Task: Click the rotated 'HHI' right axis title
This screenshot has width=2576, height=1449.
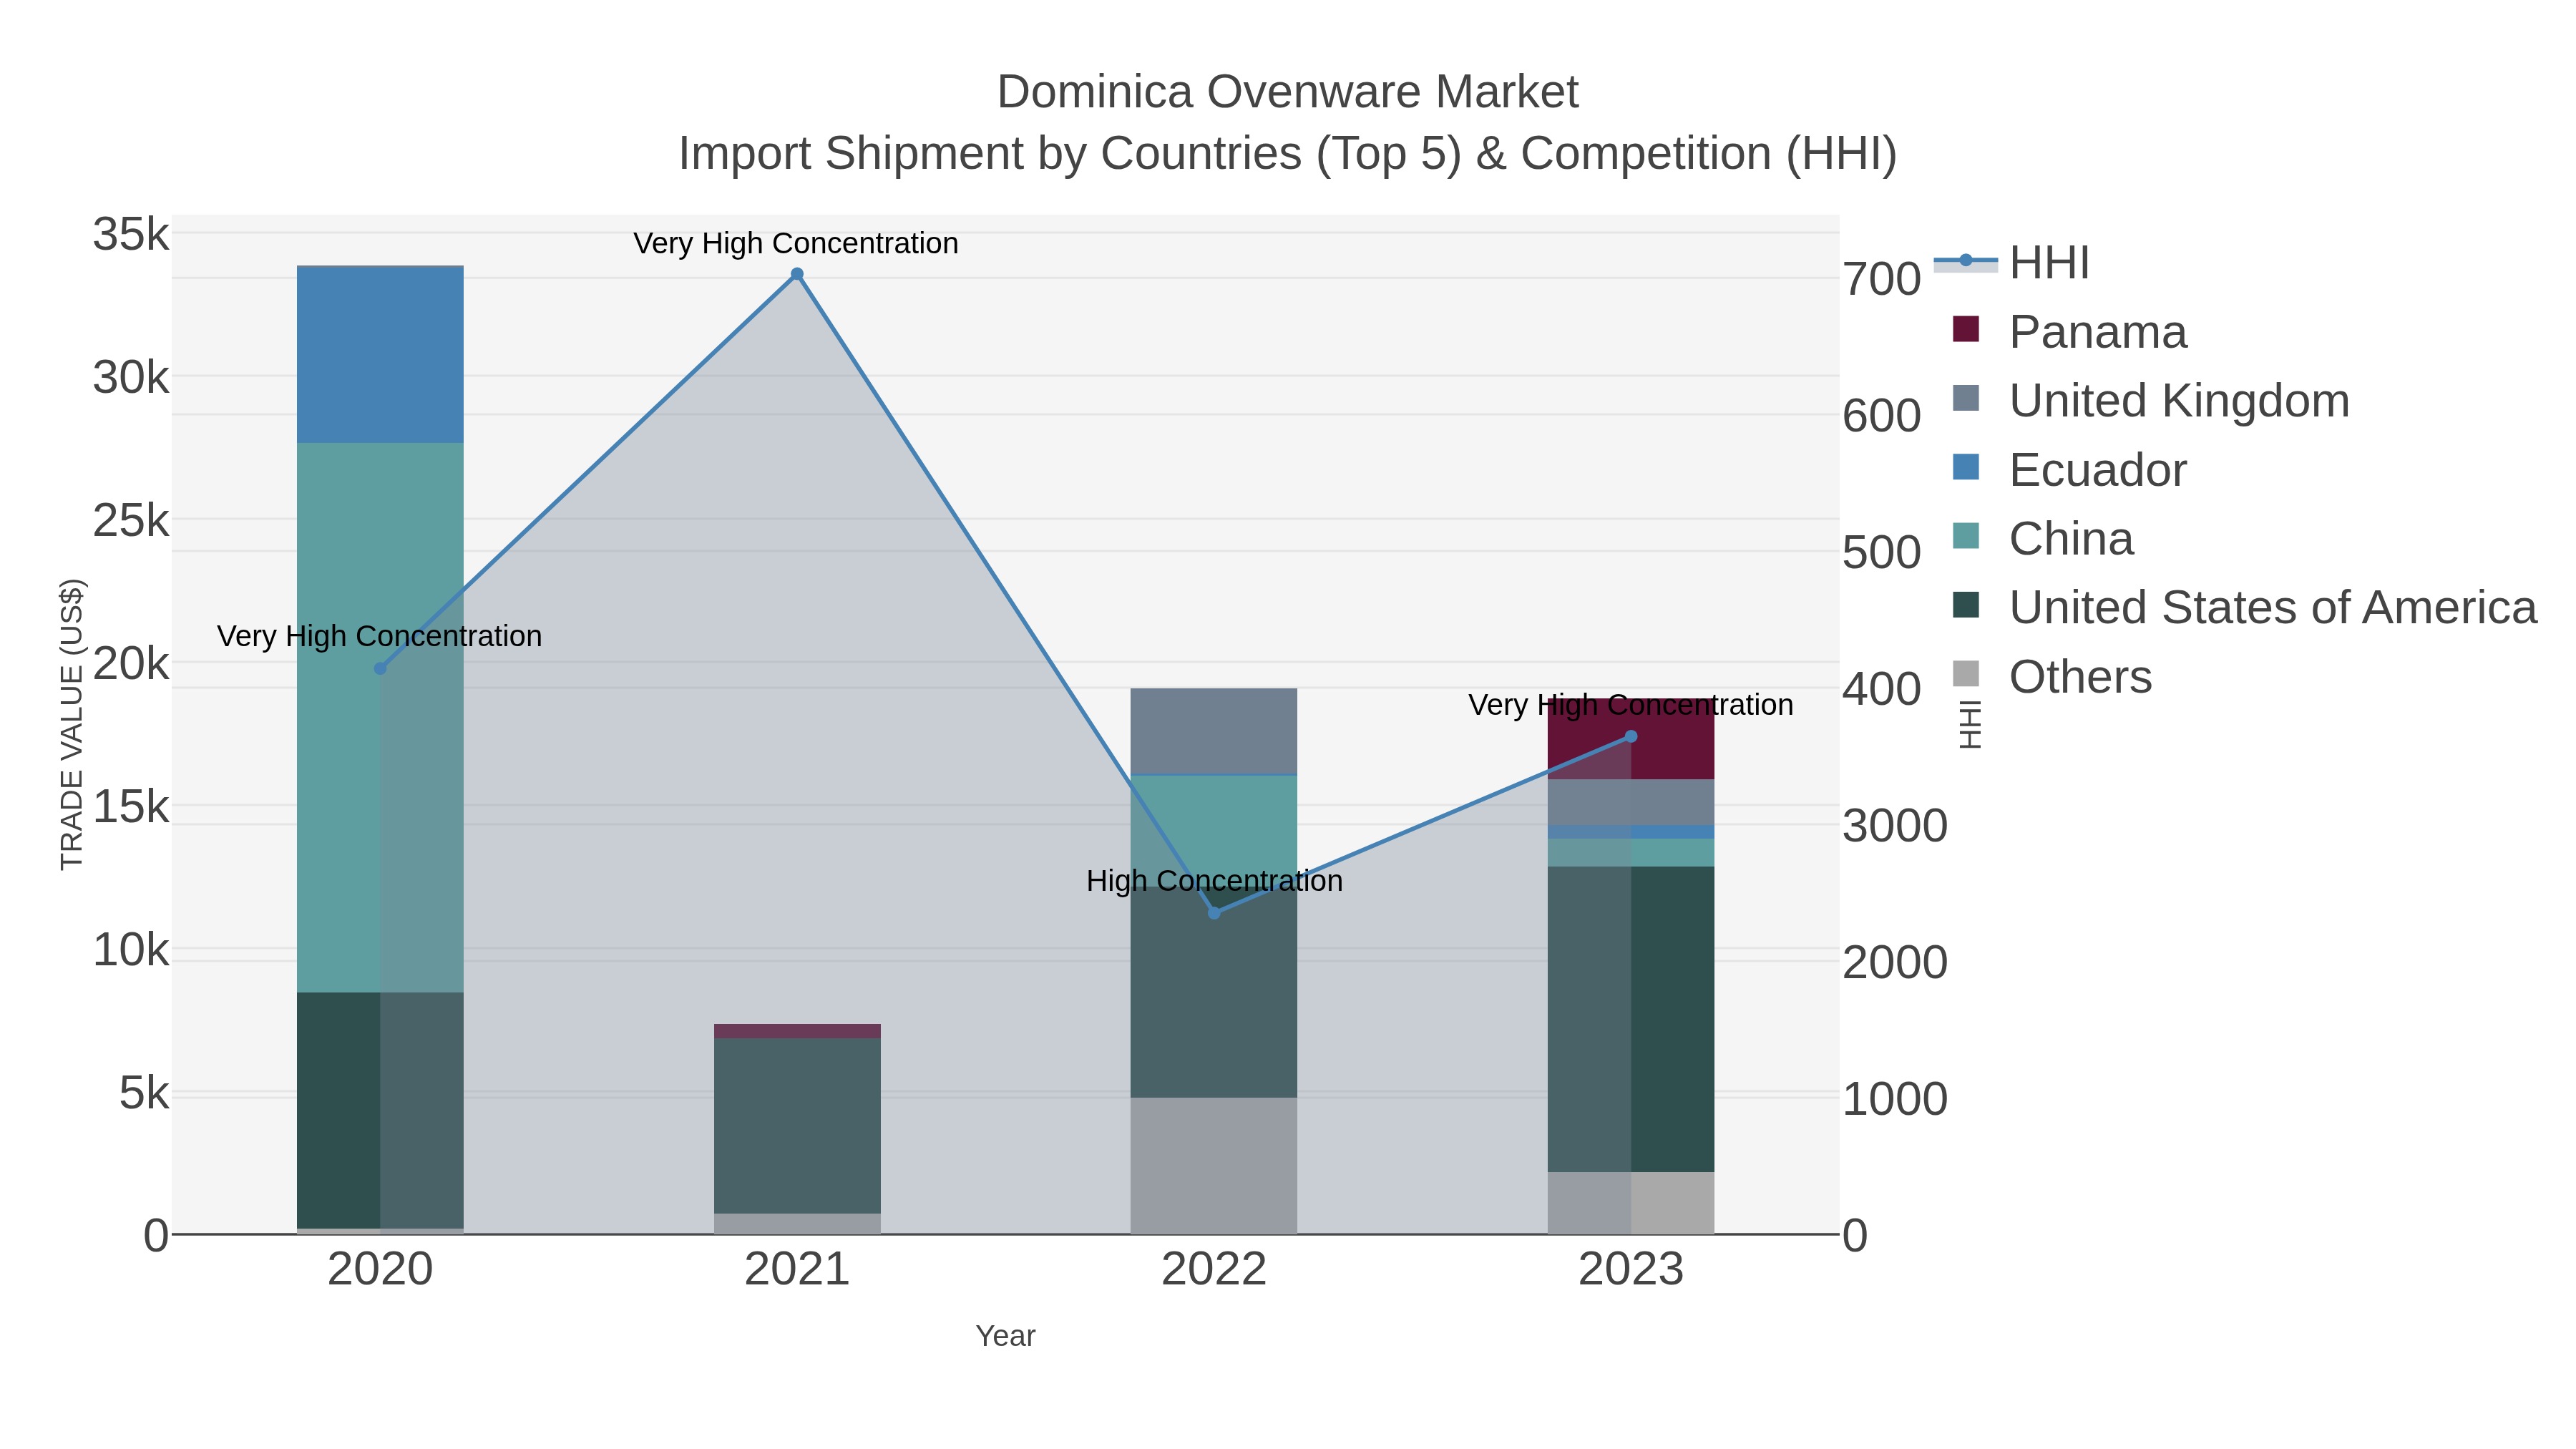Action: [x=1969, y=724]
